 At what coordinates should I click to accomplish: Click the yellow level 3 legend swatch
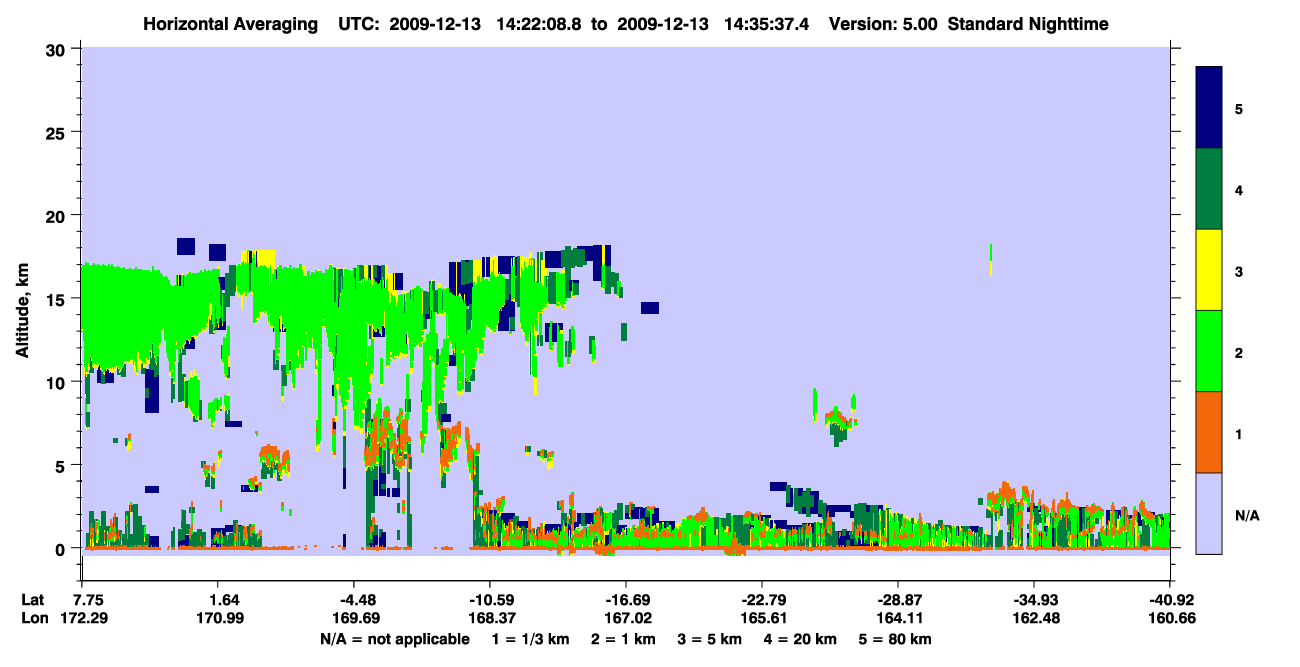pos(1209,270)
